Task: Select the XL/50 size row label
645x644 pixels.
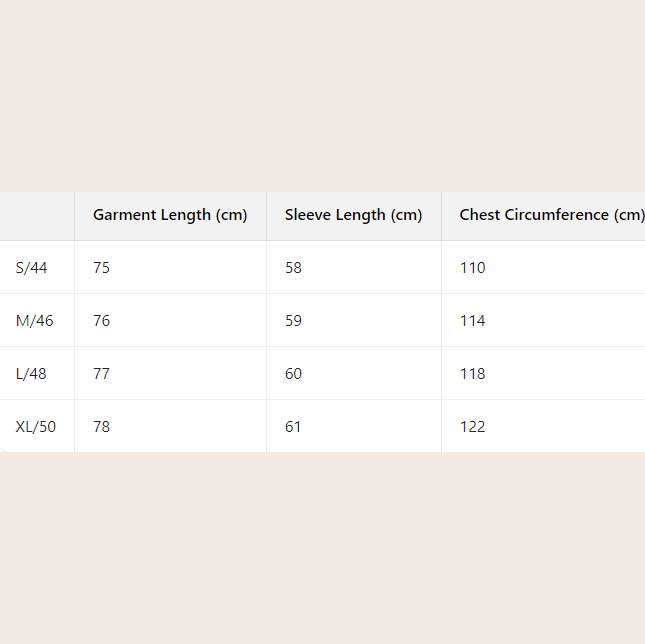Action: (36, 427)
